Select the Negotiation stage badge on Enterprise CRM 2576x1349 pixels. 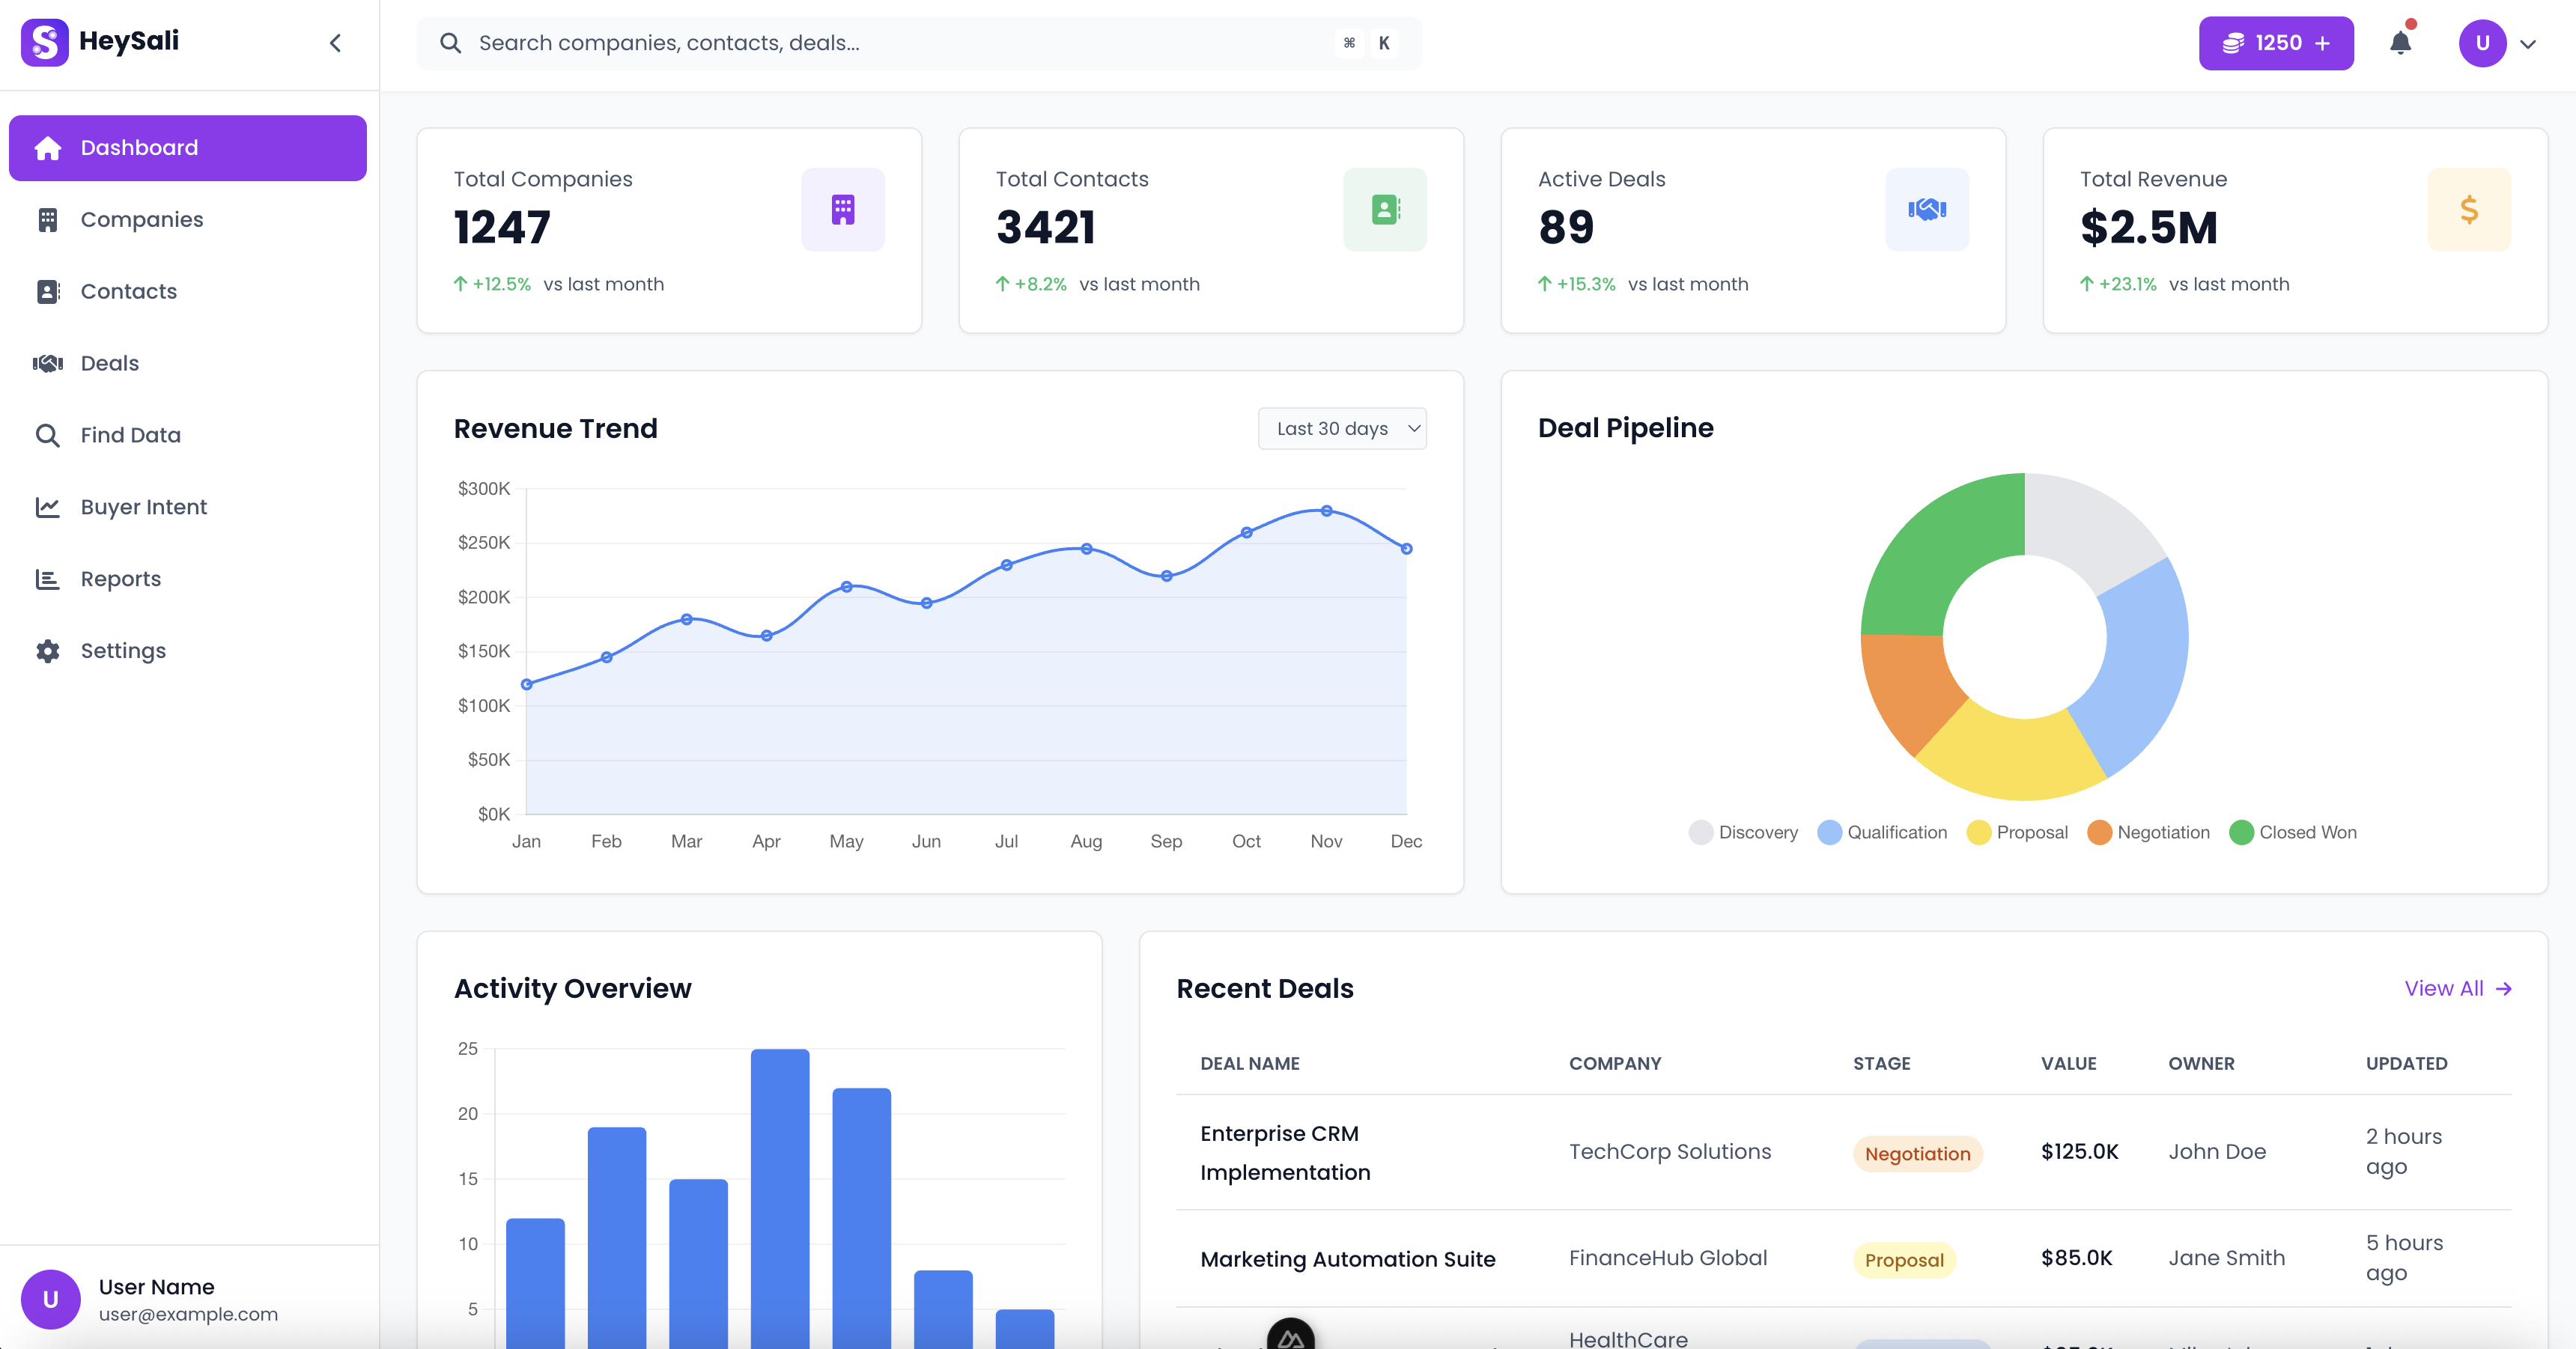[1917, 1154]
